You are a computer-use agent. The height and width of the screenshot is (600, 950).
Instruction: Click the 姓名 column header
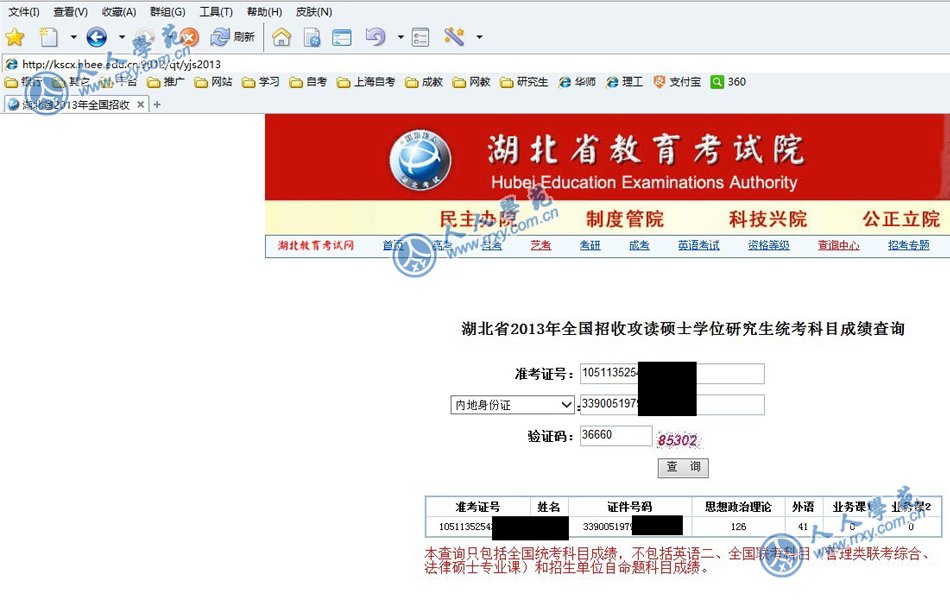pyautogui.click(x=548, y=507)
